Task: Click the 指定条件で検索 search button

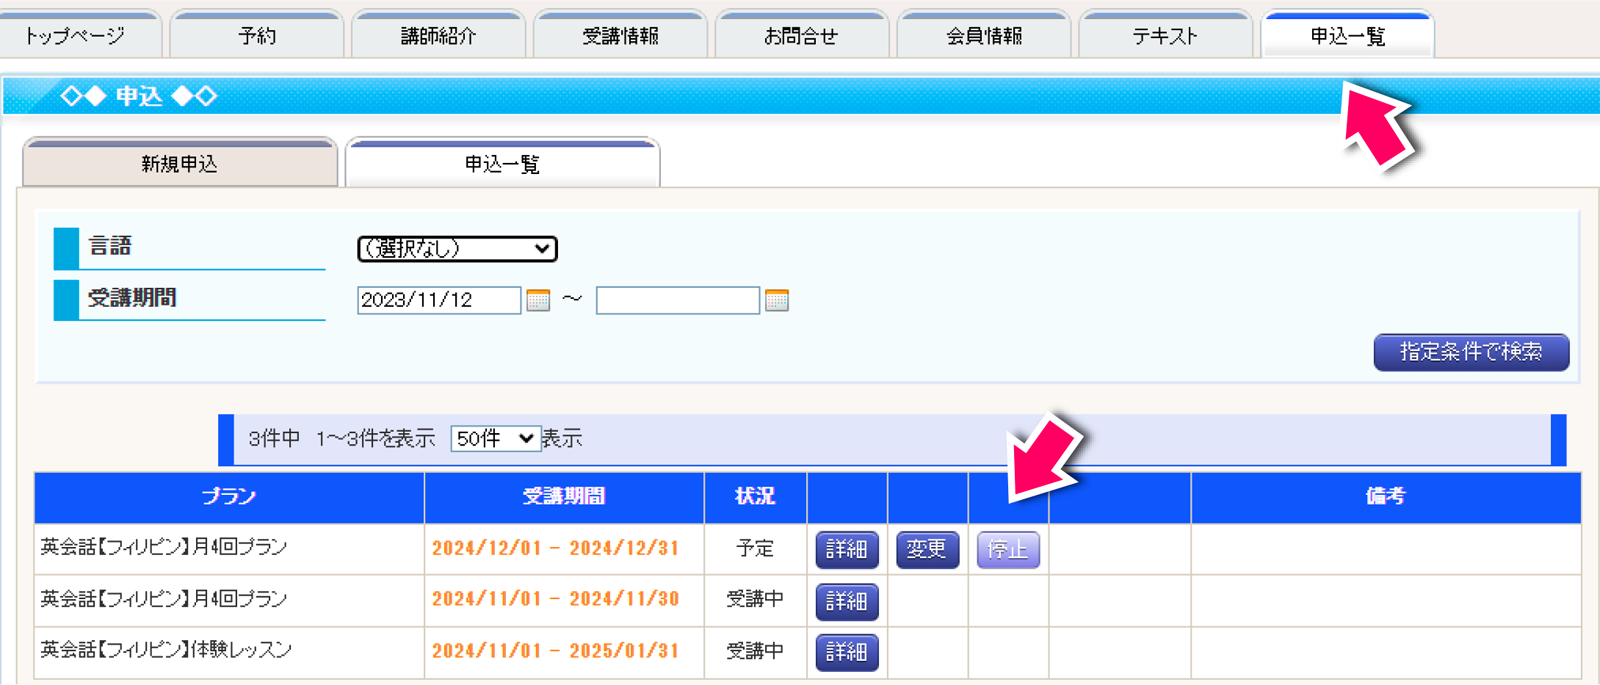Action: (1471, 352)
